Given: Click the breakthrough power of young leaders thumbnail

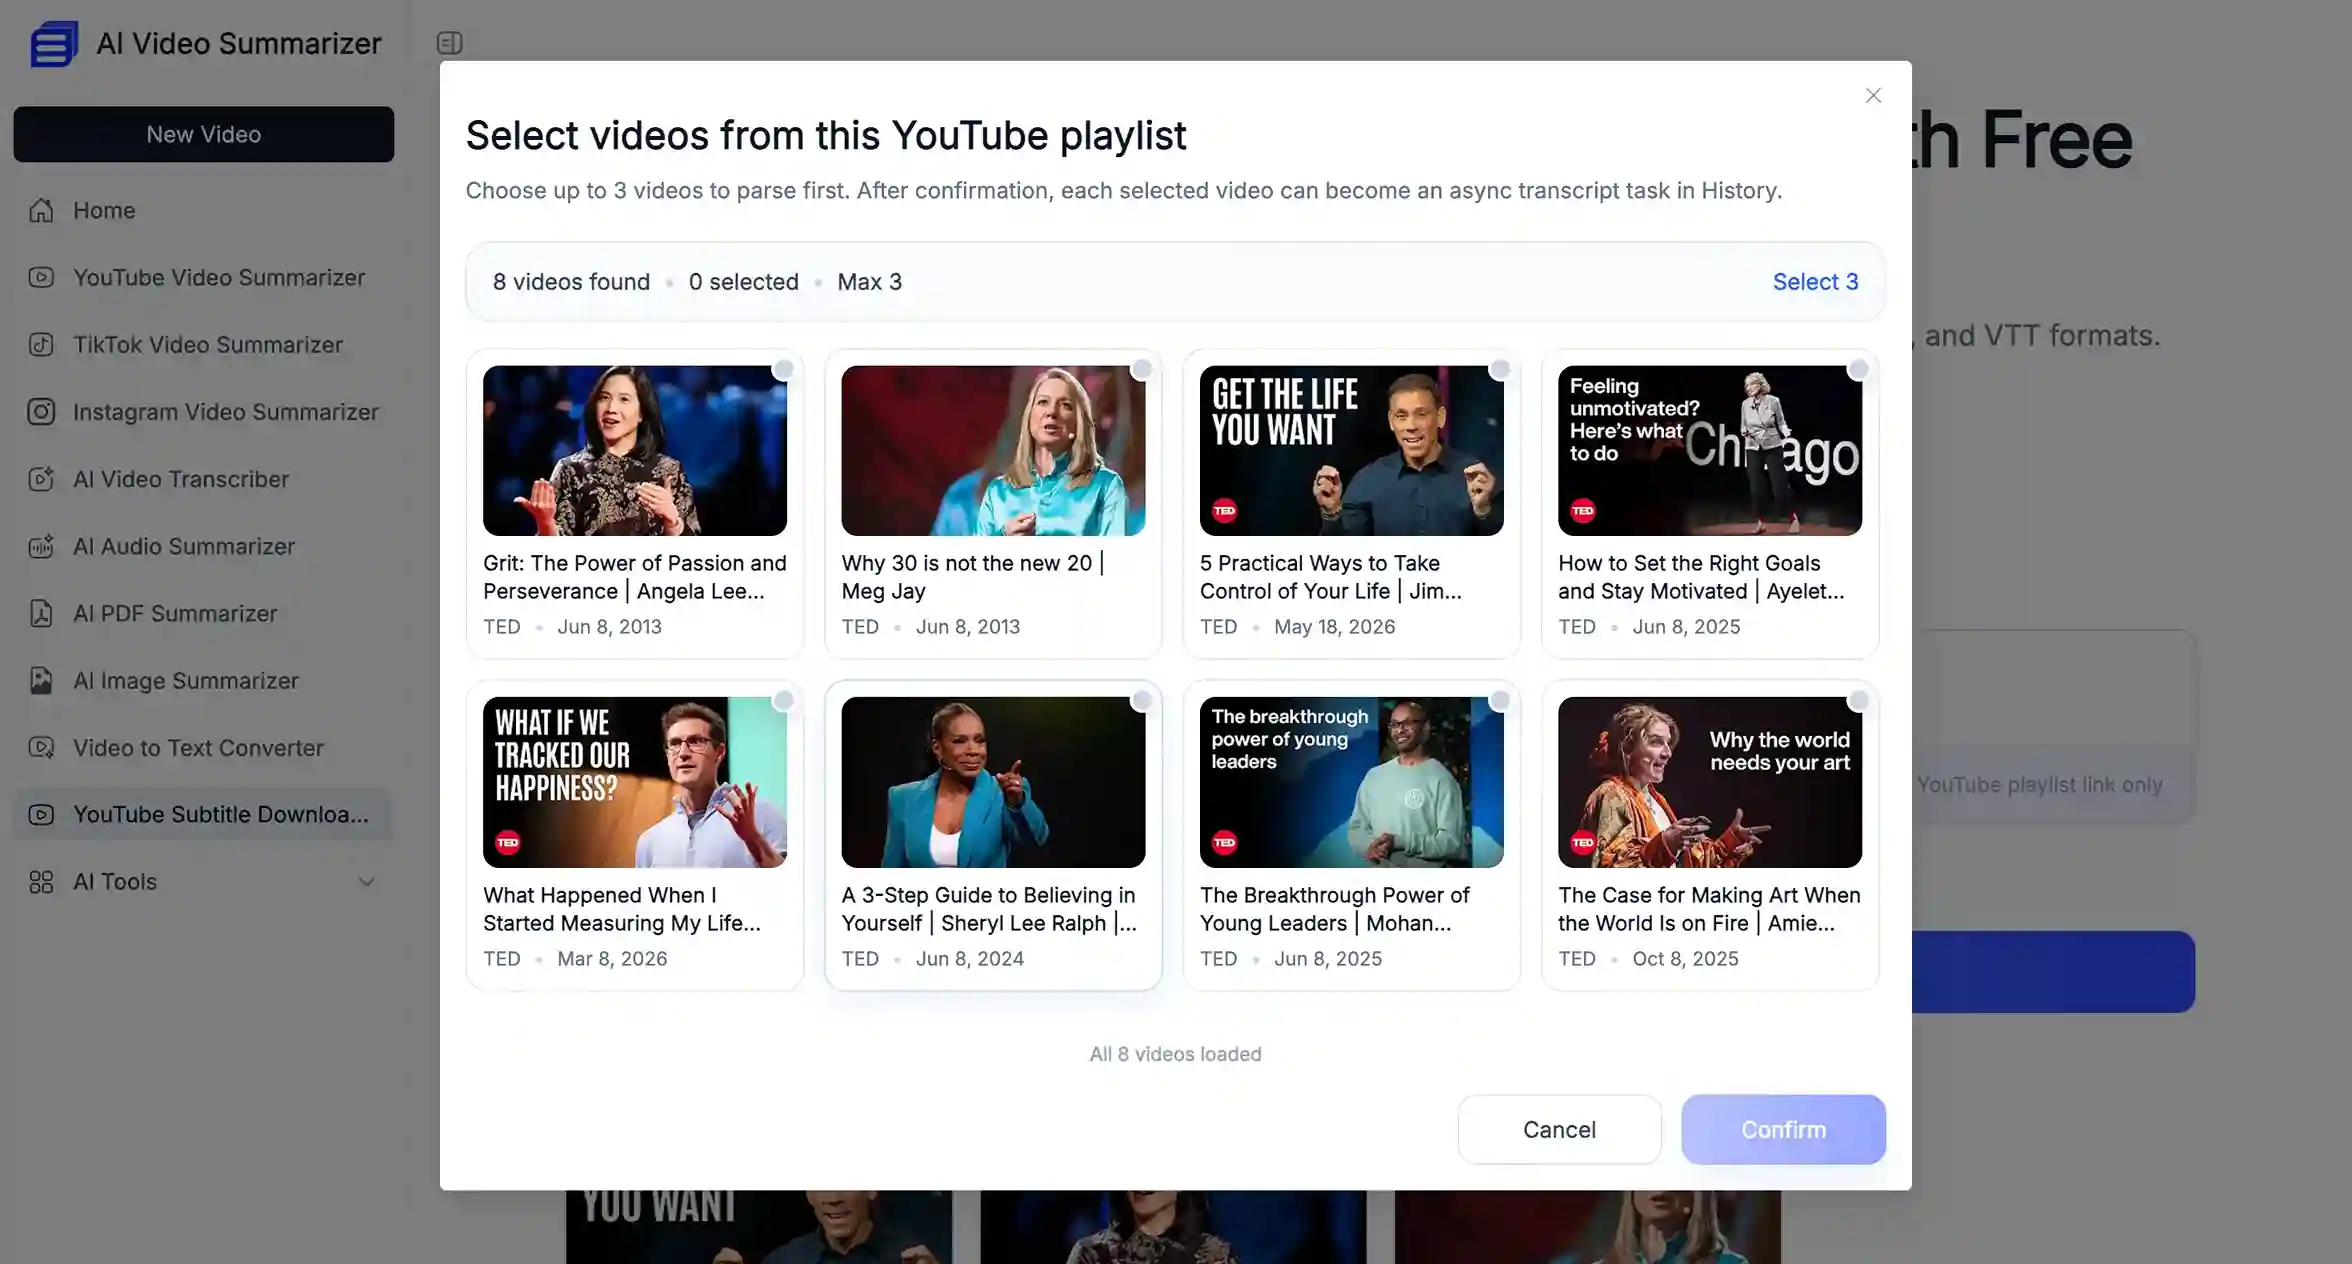Looking at the screenshot, I should (1351, 782).
